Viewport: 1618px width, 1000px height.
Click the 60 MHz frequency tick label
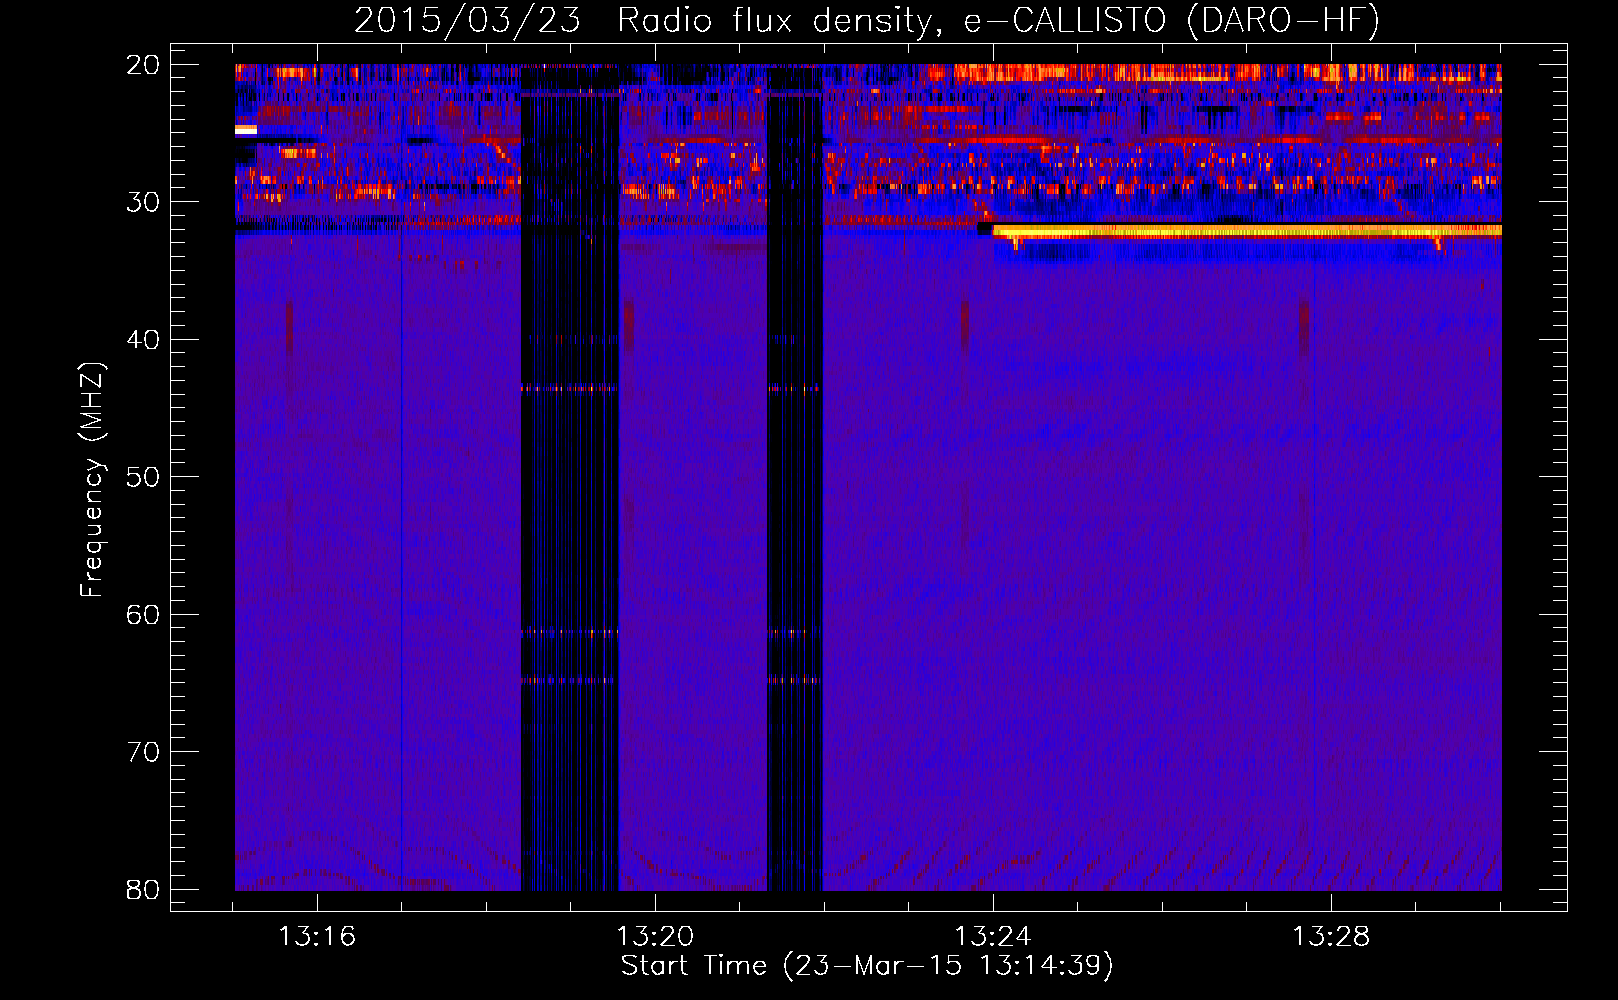coord(143,615)
